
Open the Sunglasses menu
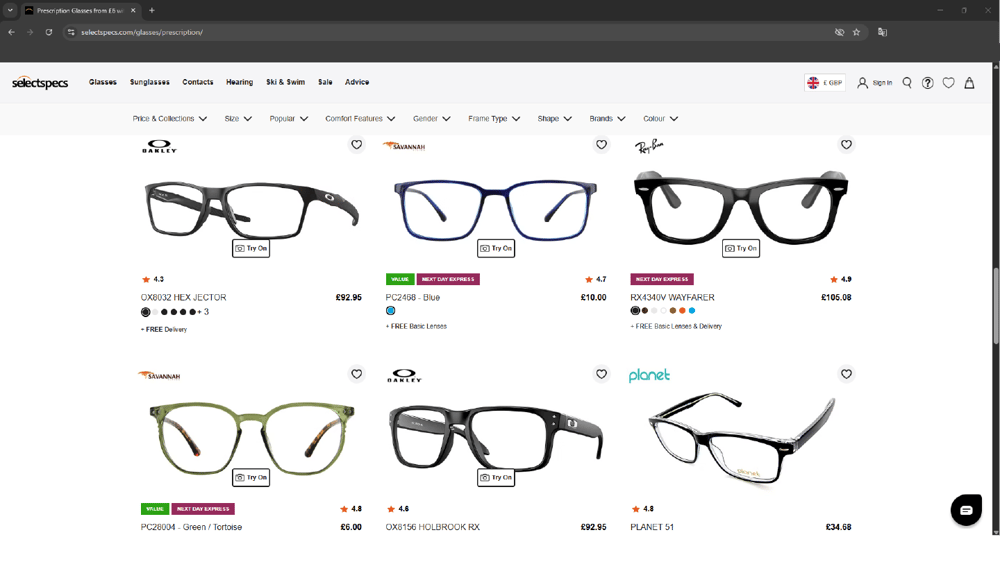[150, 82]
